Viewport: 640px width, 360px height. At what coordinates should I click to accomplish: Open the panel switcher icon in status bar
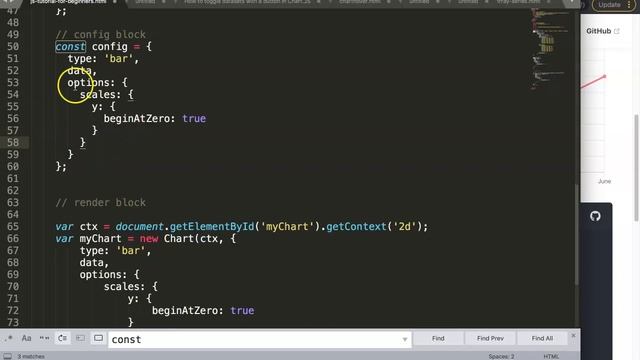8,356
